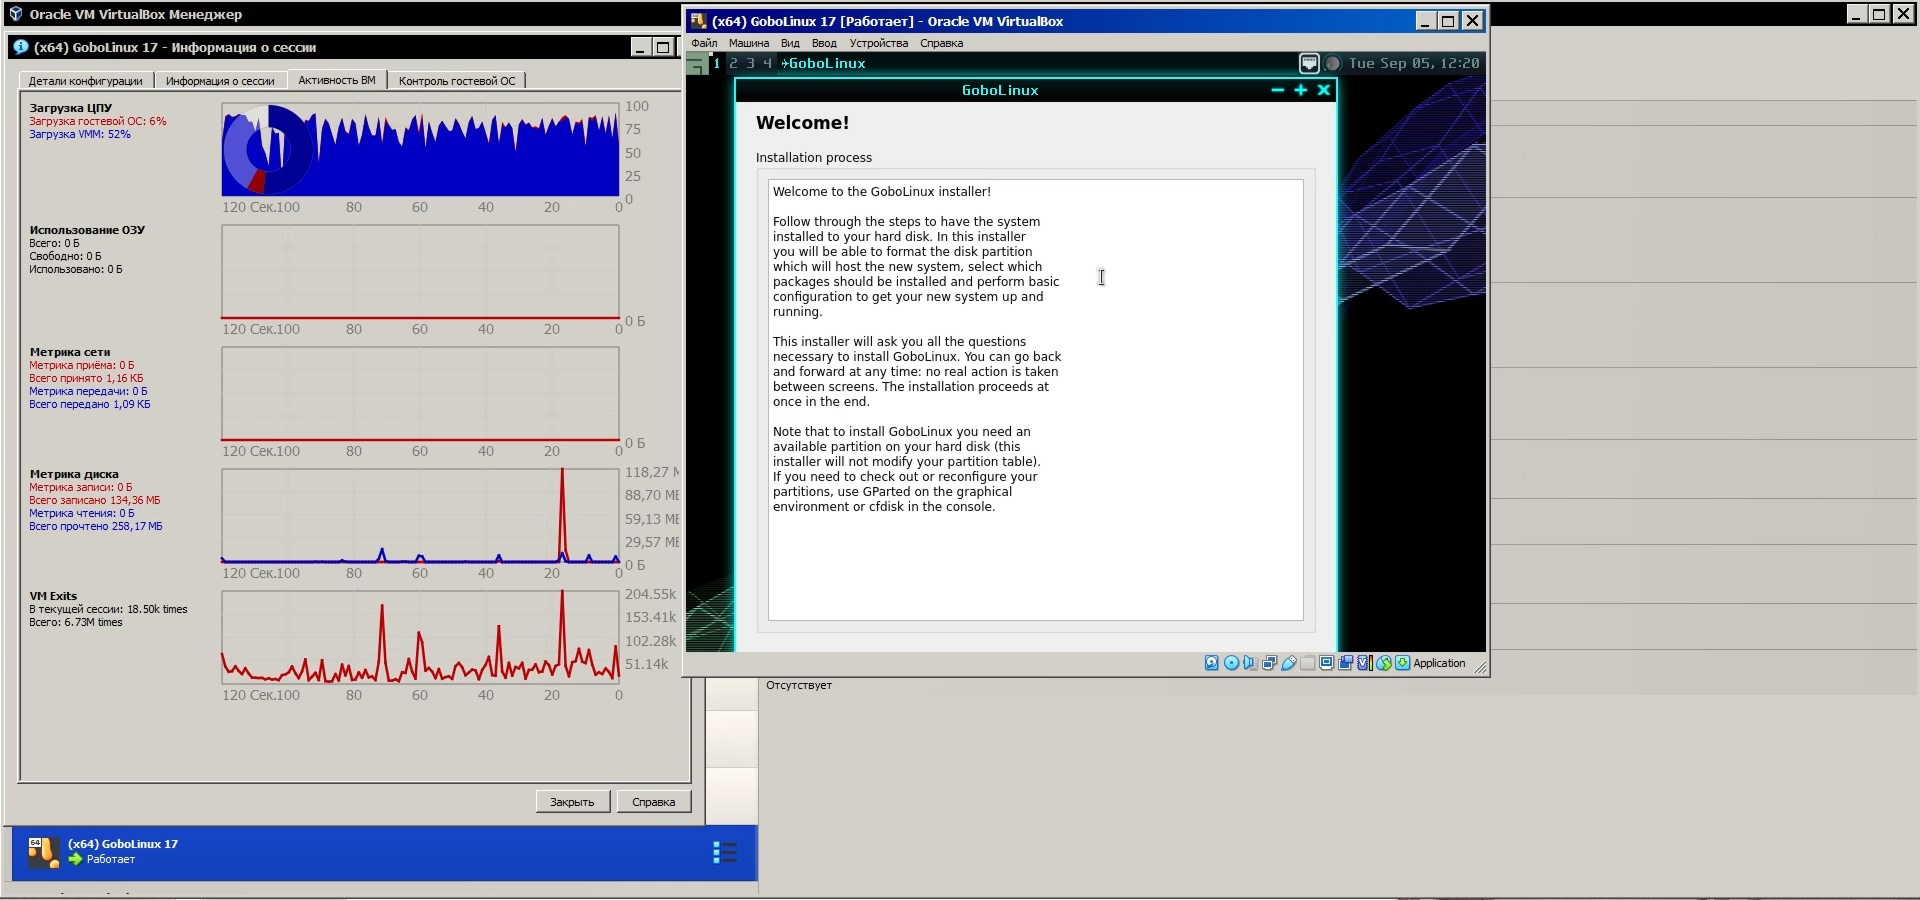Switch to guest workspace 4

(x=767, y=63)
